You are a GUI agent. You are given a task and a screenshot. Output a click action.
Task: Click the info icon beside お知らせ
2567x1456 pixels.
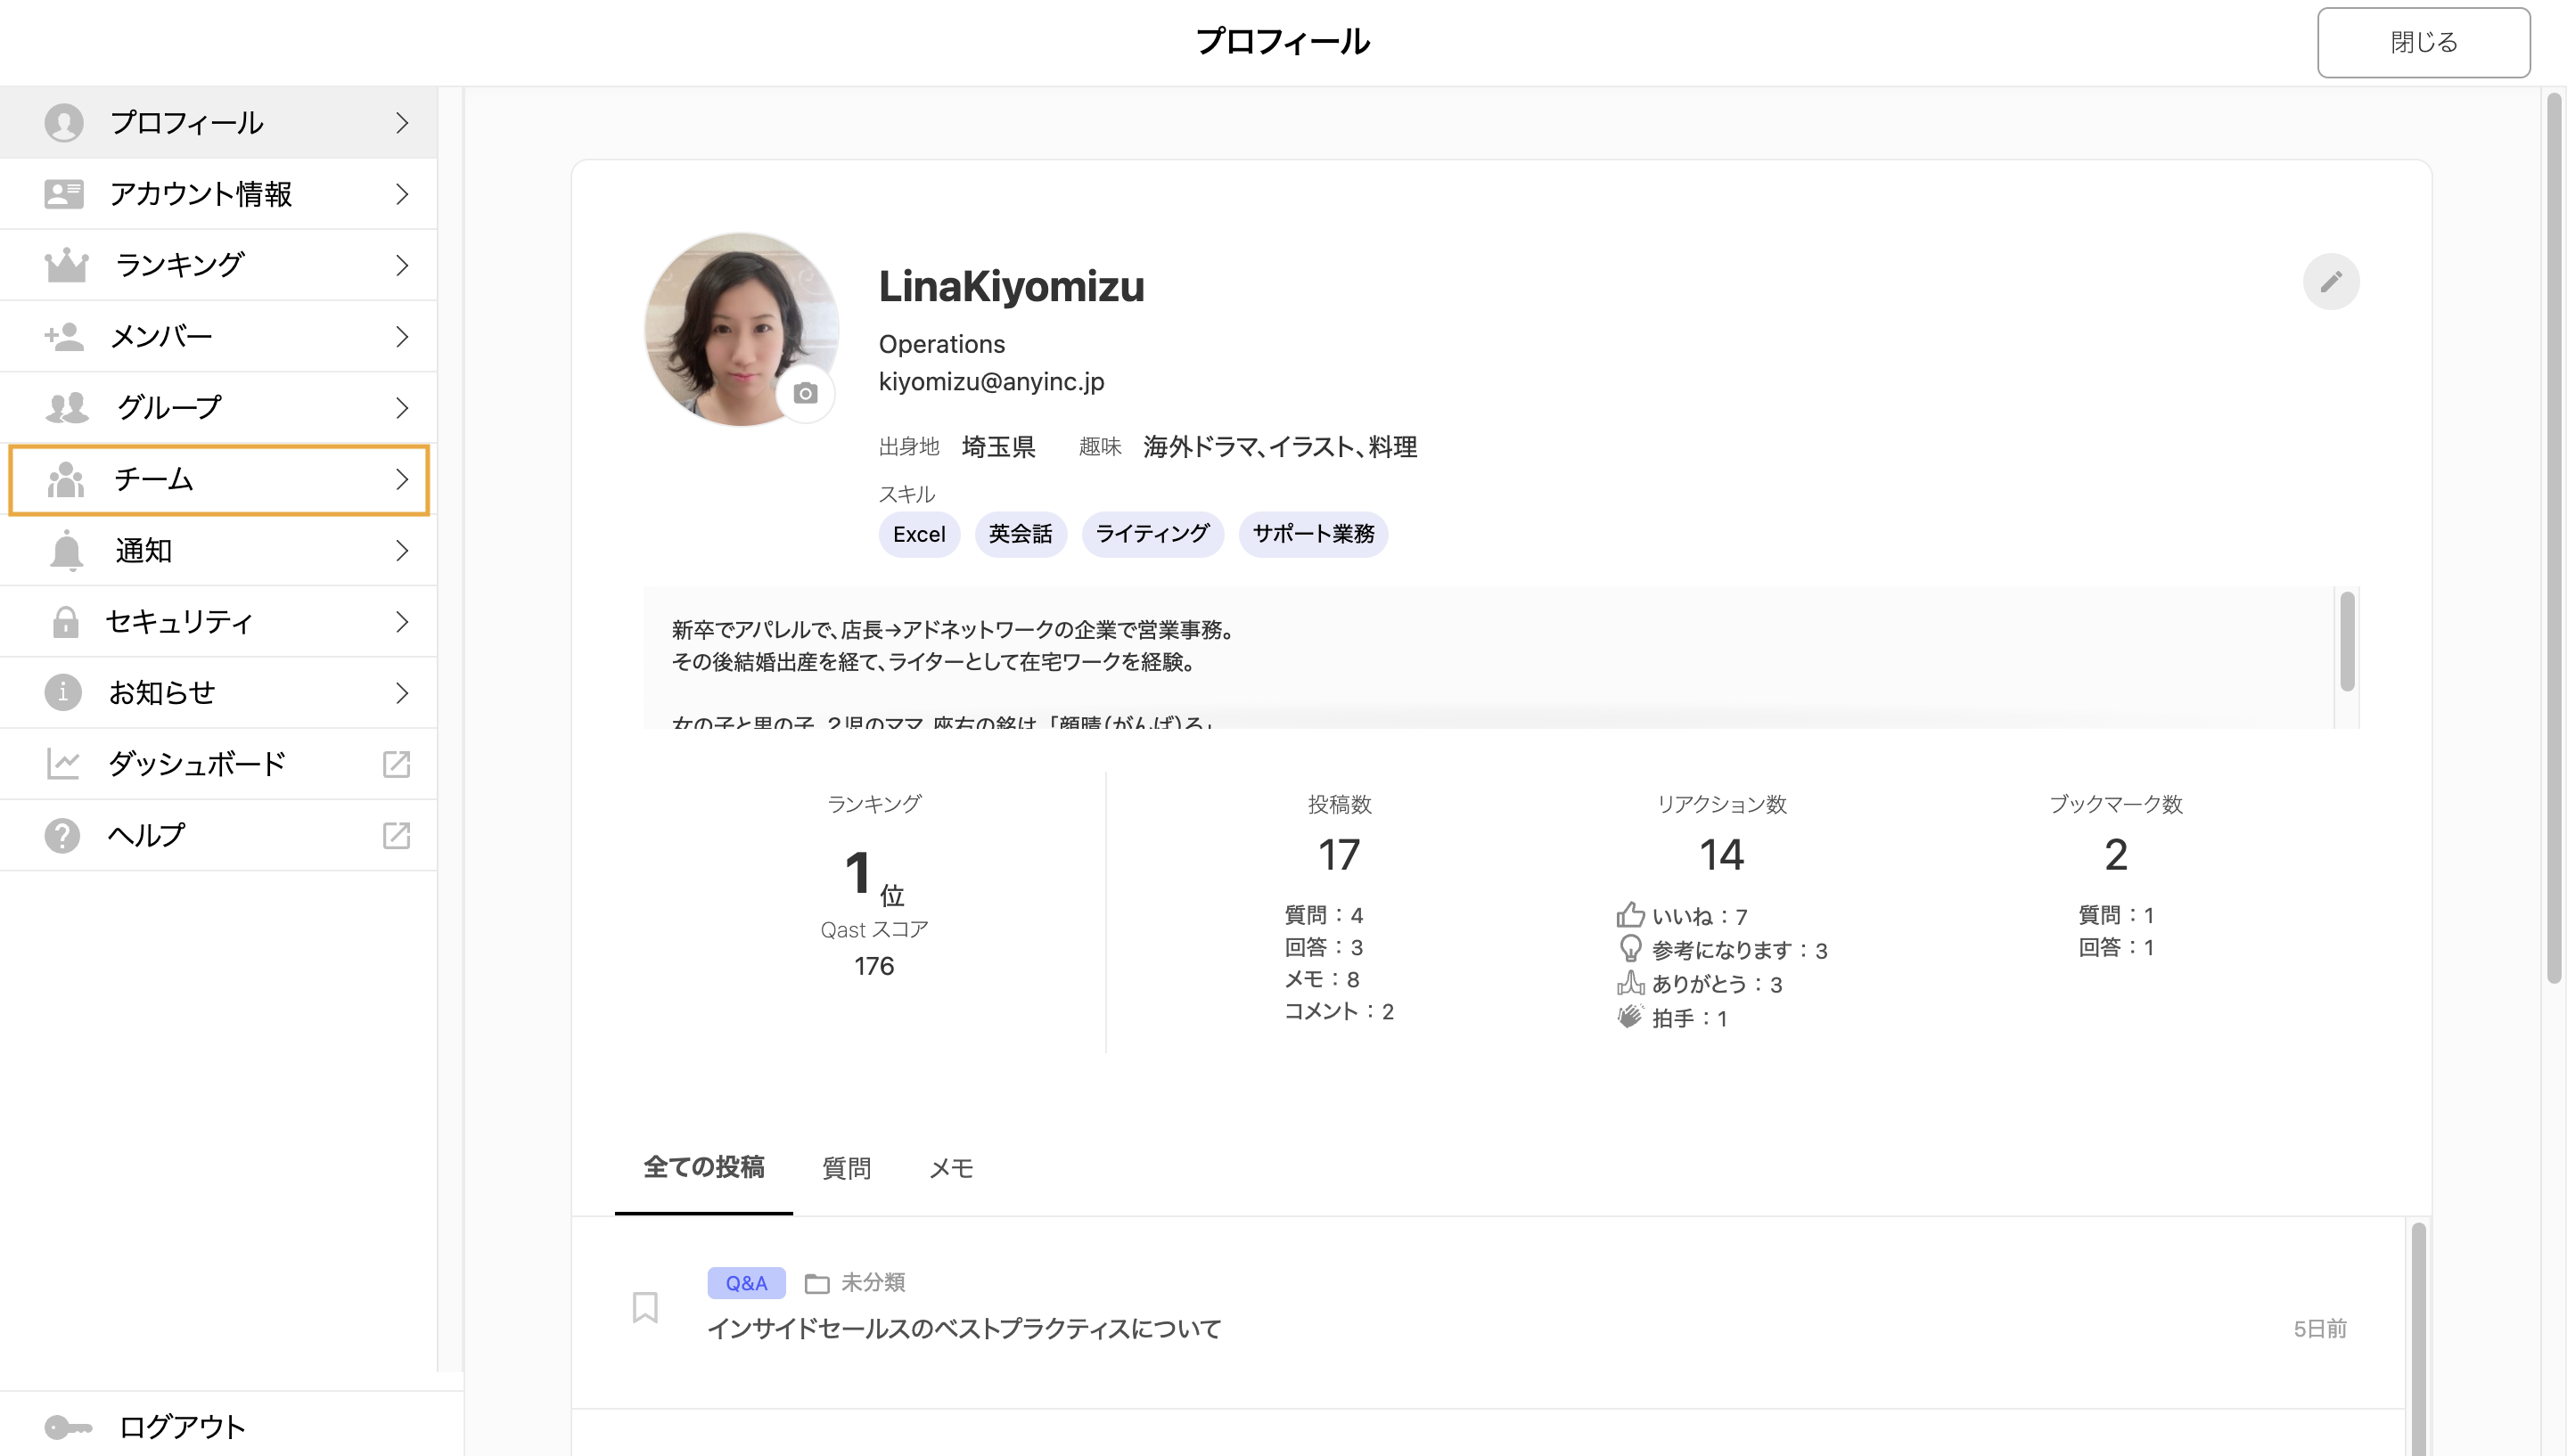pos(63,692)
